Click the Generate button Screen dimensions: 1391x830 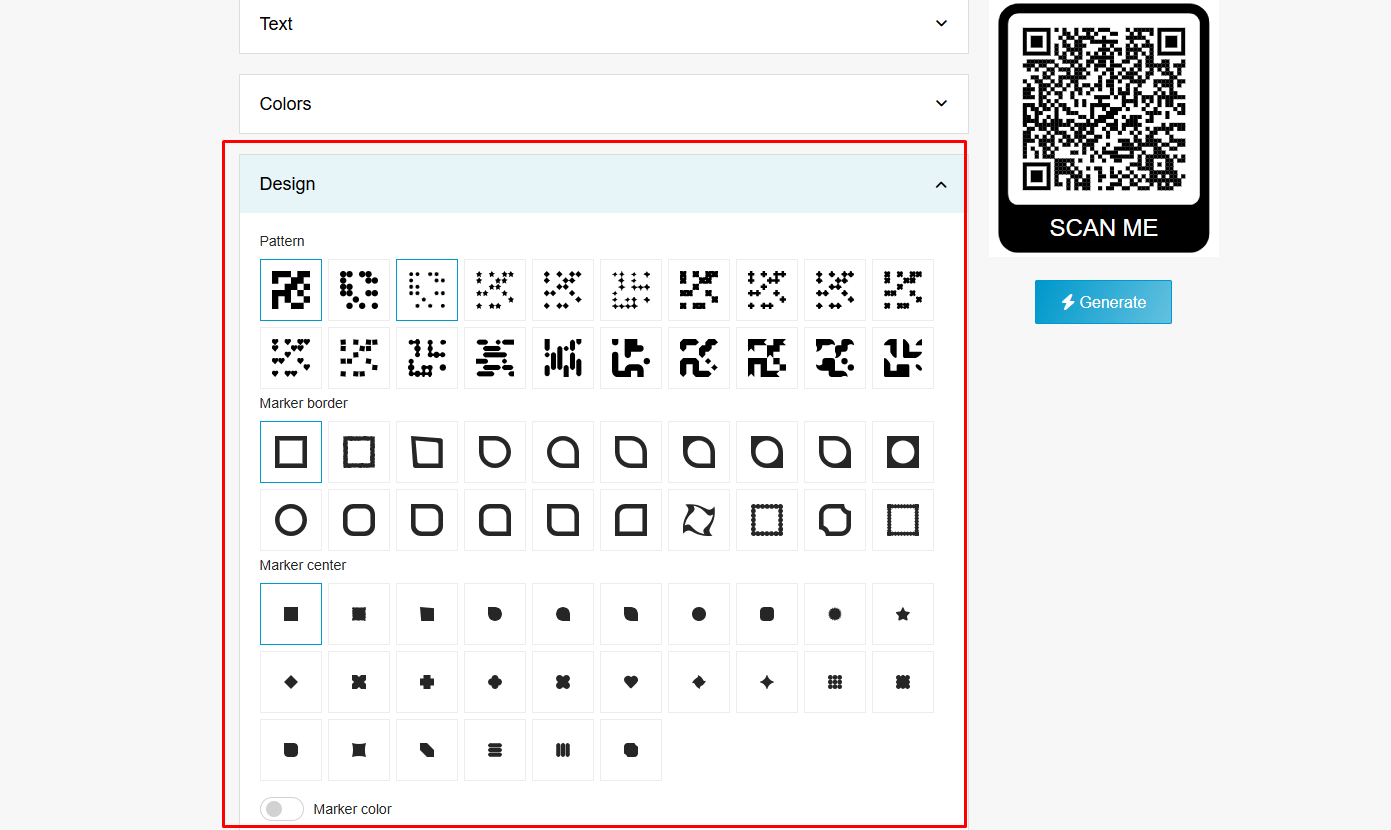[x=1103, y=302]
